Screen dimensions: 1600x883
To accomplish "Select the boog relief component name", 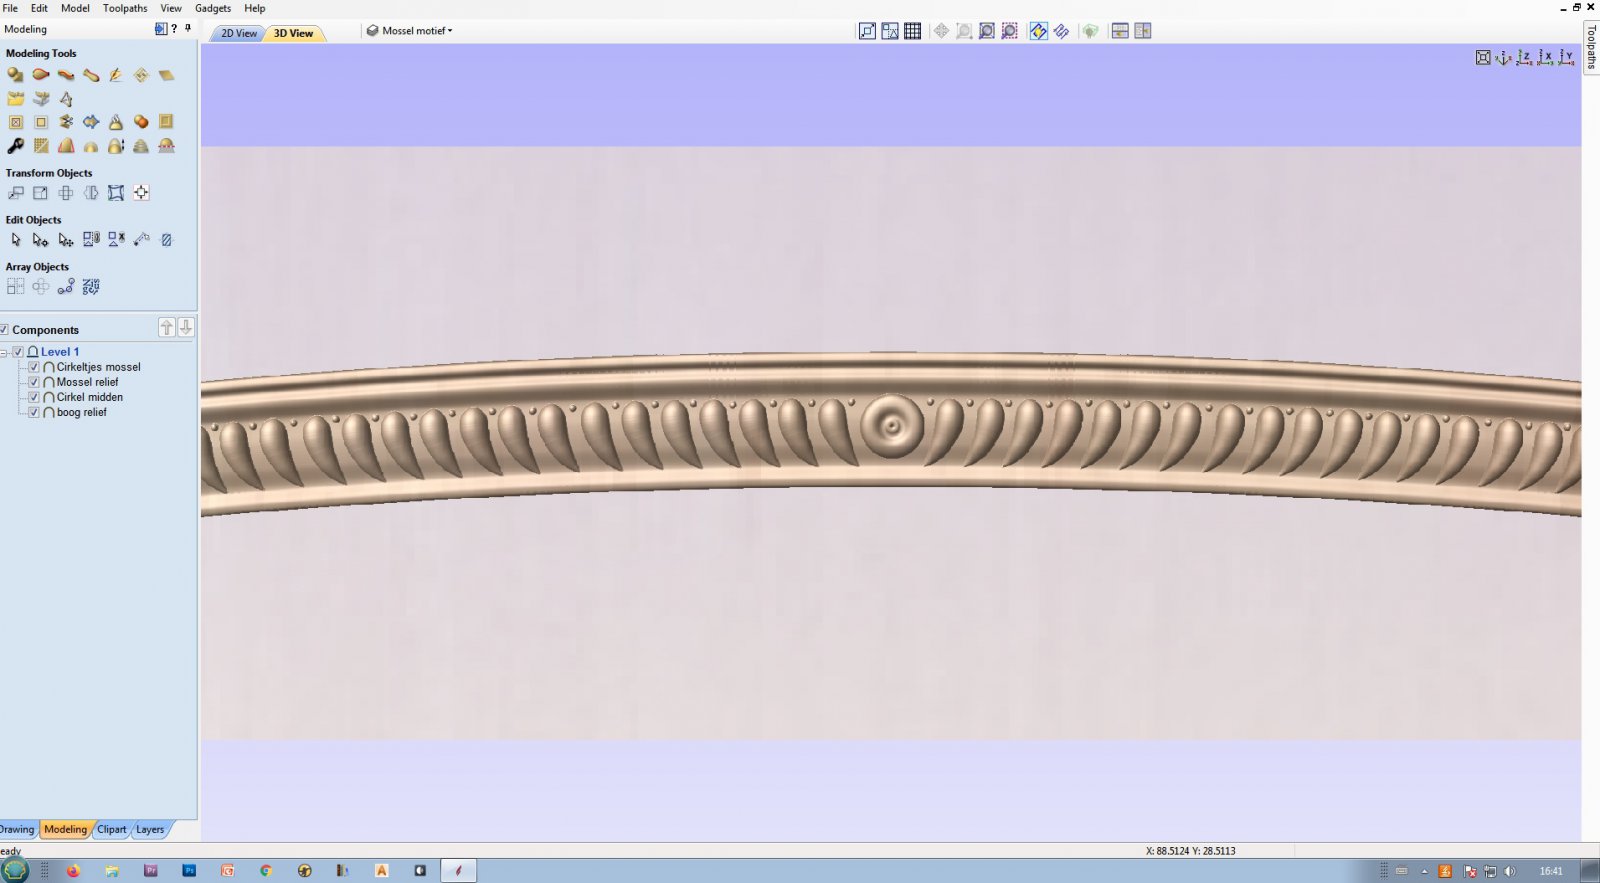I will coord(81,412).
